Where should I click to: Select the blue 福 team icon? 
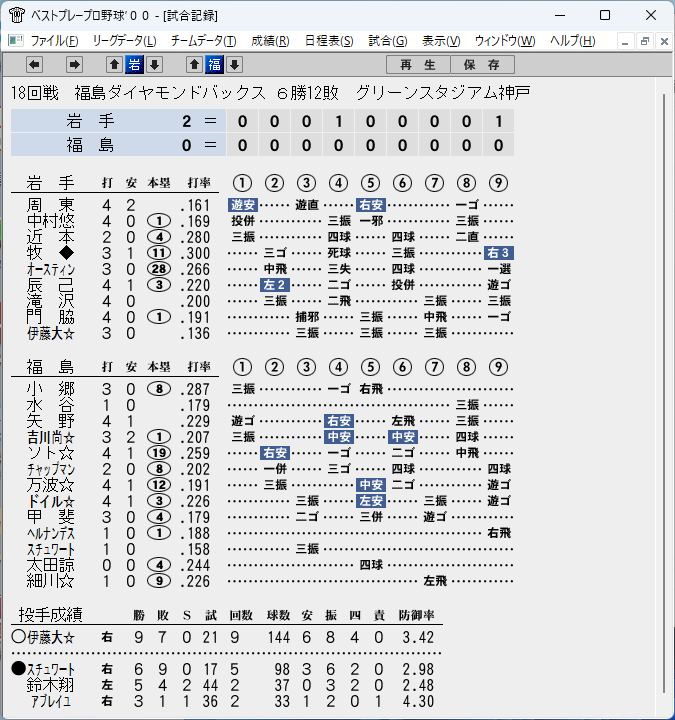(214, 65)
